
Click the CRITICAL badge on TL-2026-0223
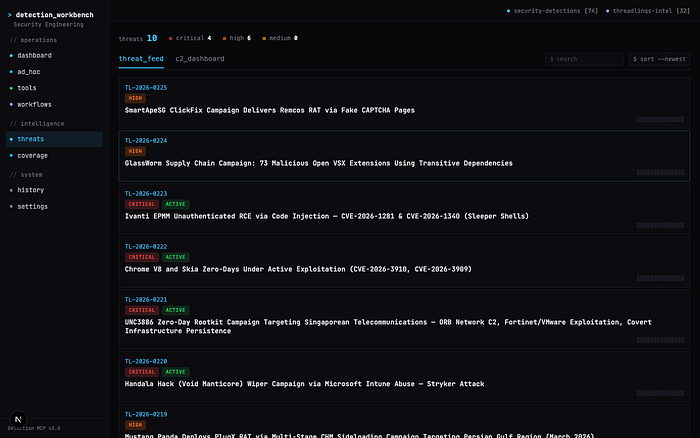click(142, 204)
